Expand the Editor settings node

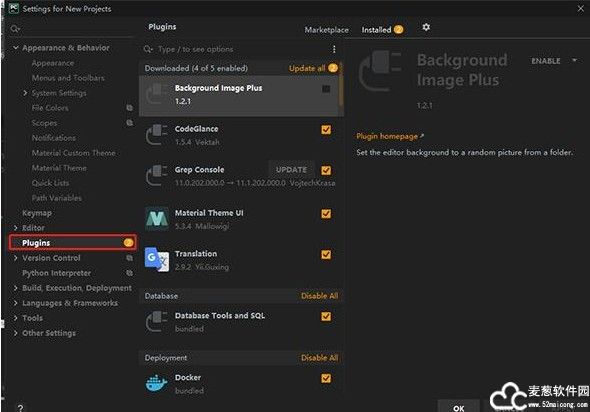click(x=15, y=228)
